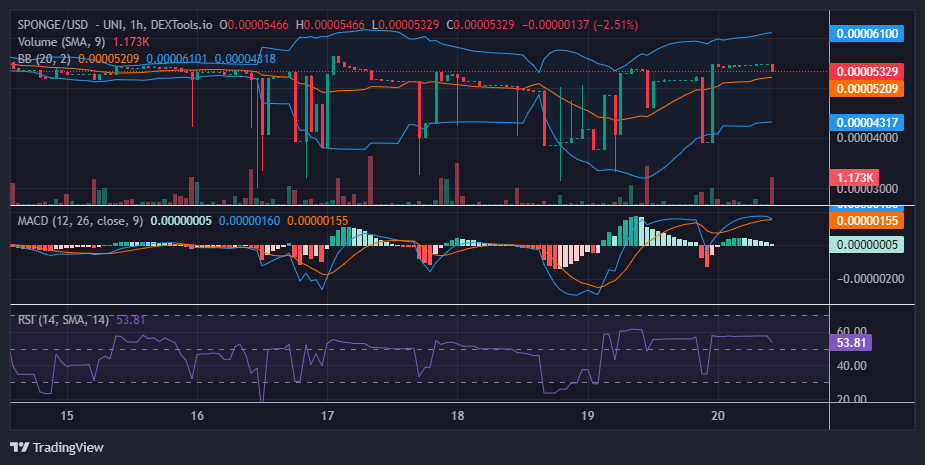Click the RSI (14, SMA, 14) label

(63, 320)
